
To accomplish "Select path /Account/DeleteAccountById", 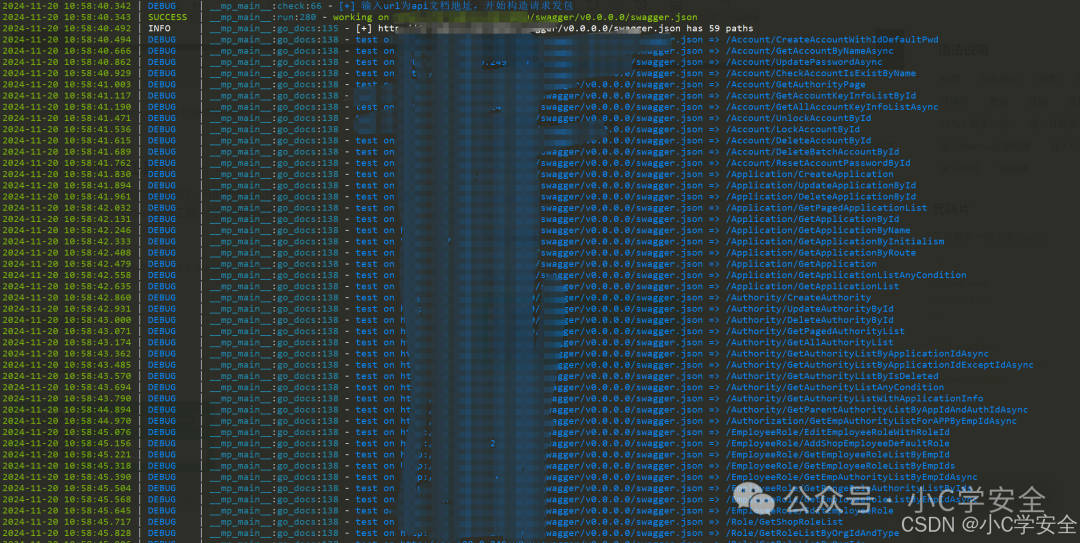I will click(798, 141).
